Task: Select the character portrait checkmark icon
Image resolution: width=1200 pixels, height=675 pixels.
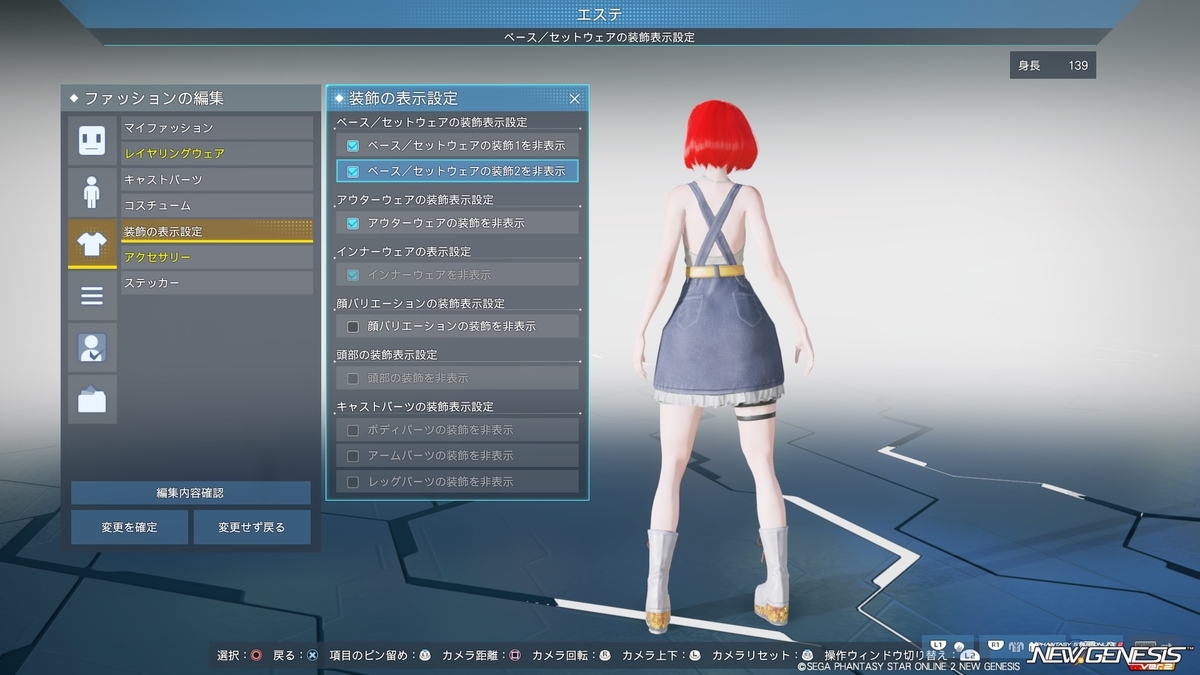Action: (92, 348)
